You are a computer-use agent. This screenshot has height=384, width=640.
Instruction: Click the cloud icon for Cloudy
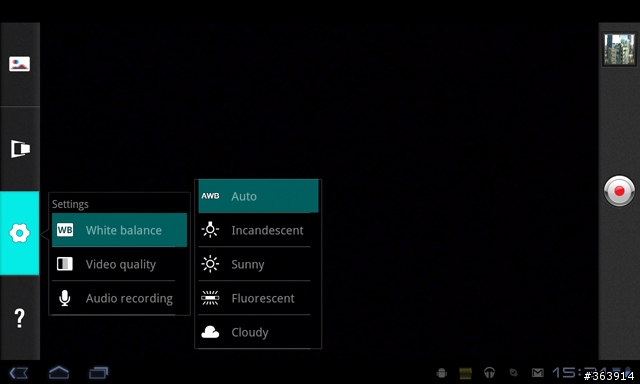[210, 332]
